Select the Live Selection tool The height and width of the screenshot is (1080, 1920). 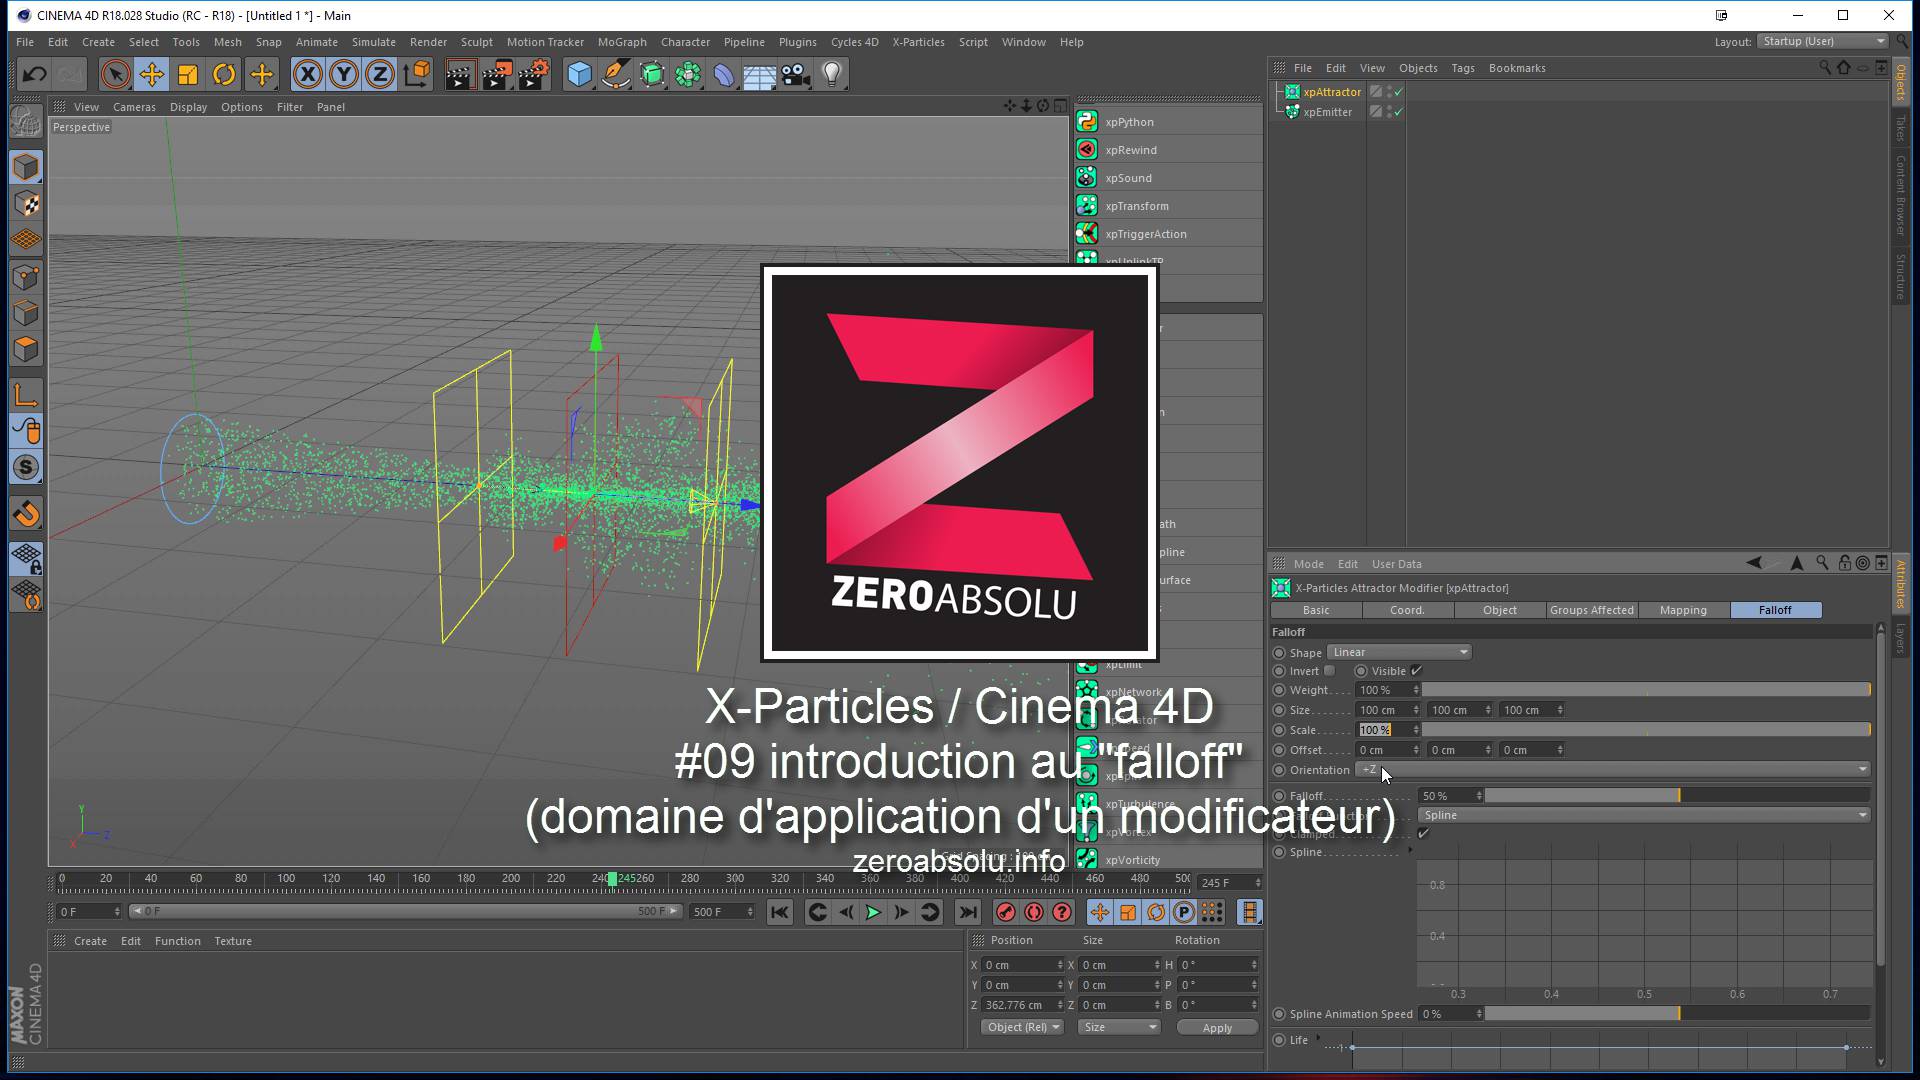pyautogui.click(x=115, y=74)
